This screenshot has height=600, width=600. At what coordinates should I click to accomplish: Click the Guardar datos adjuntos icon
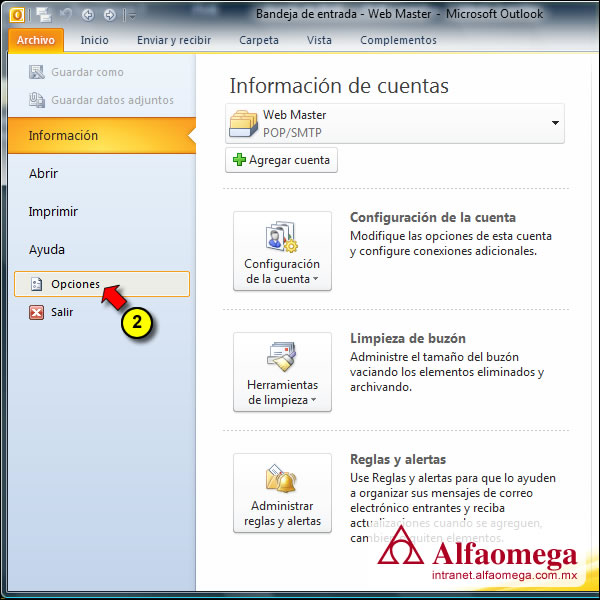[x=37, y=100]
